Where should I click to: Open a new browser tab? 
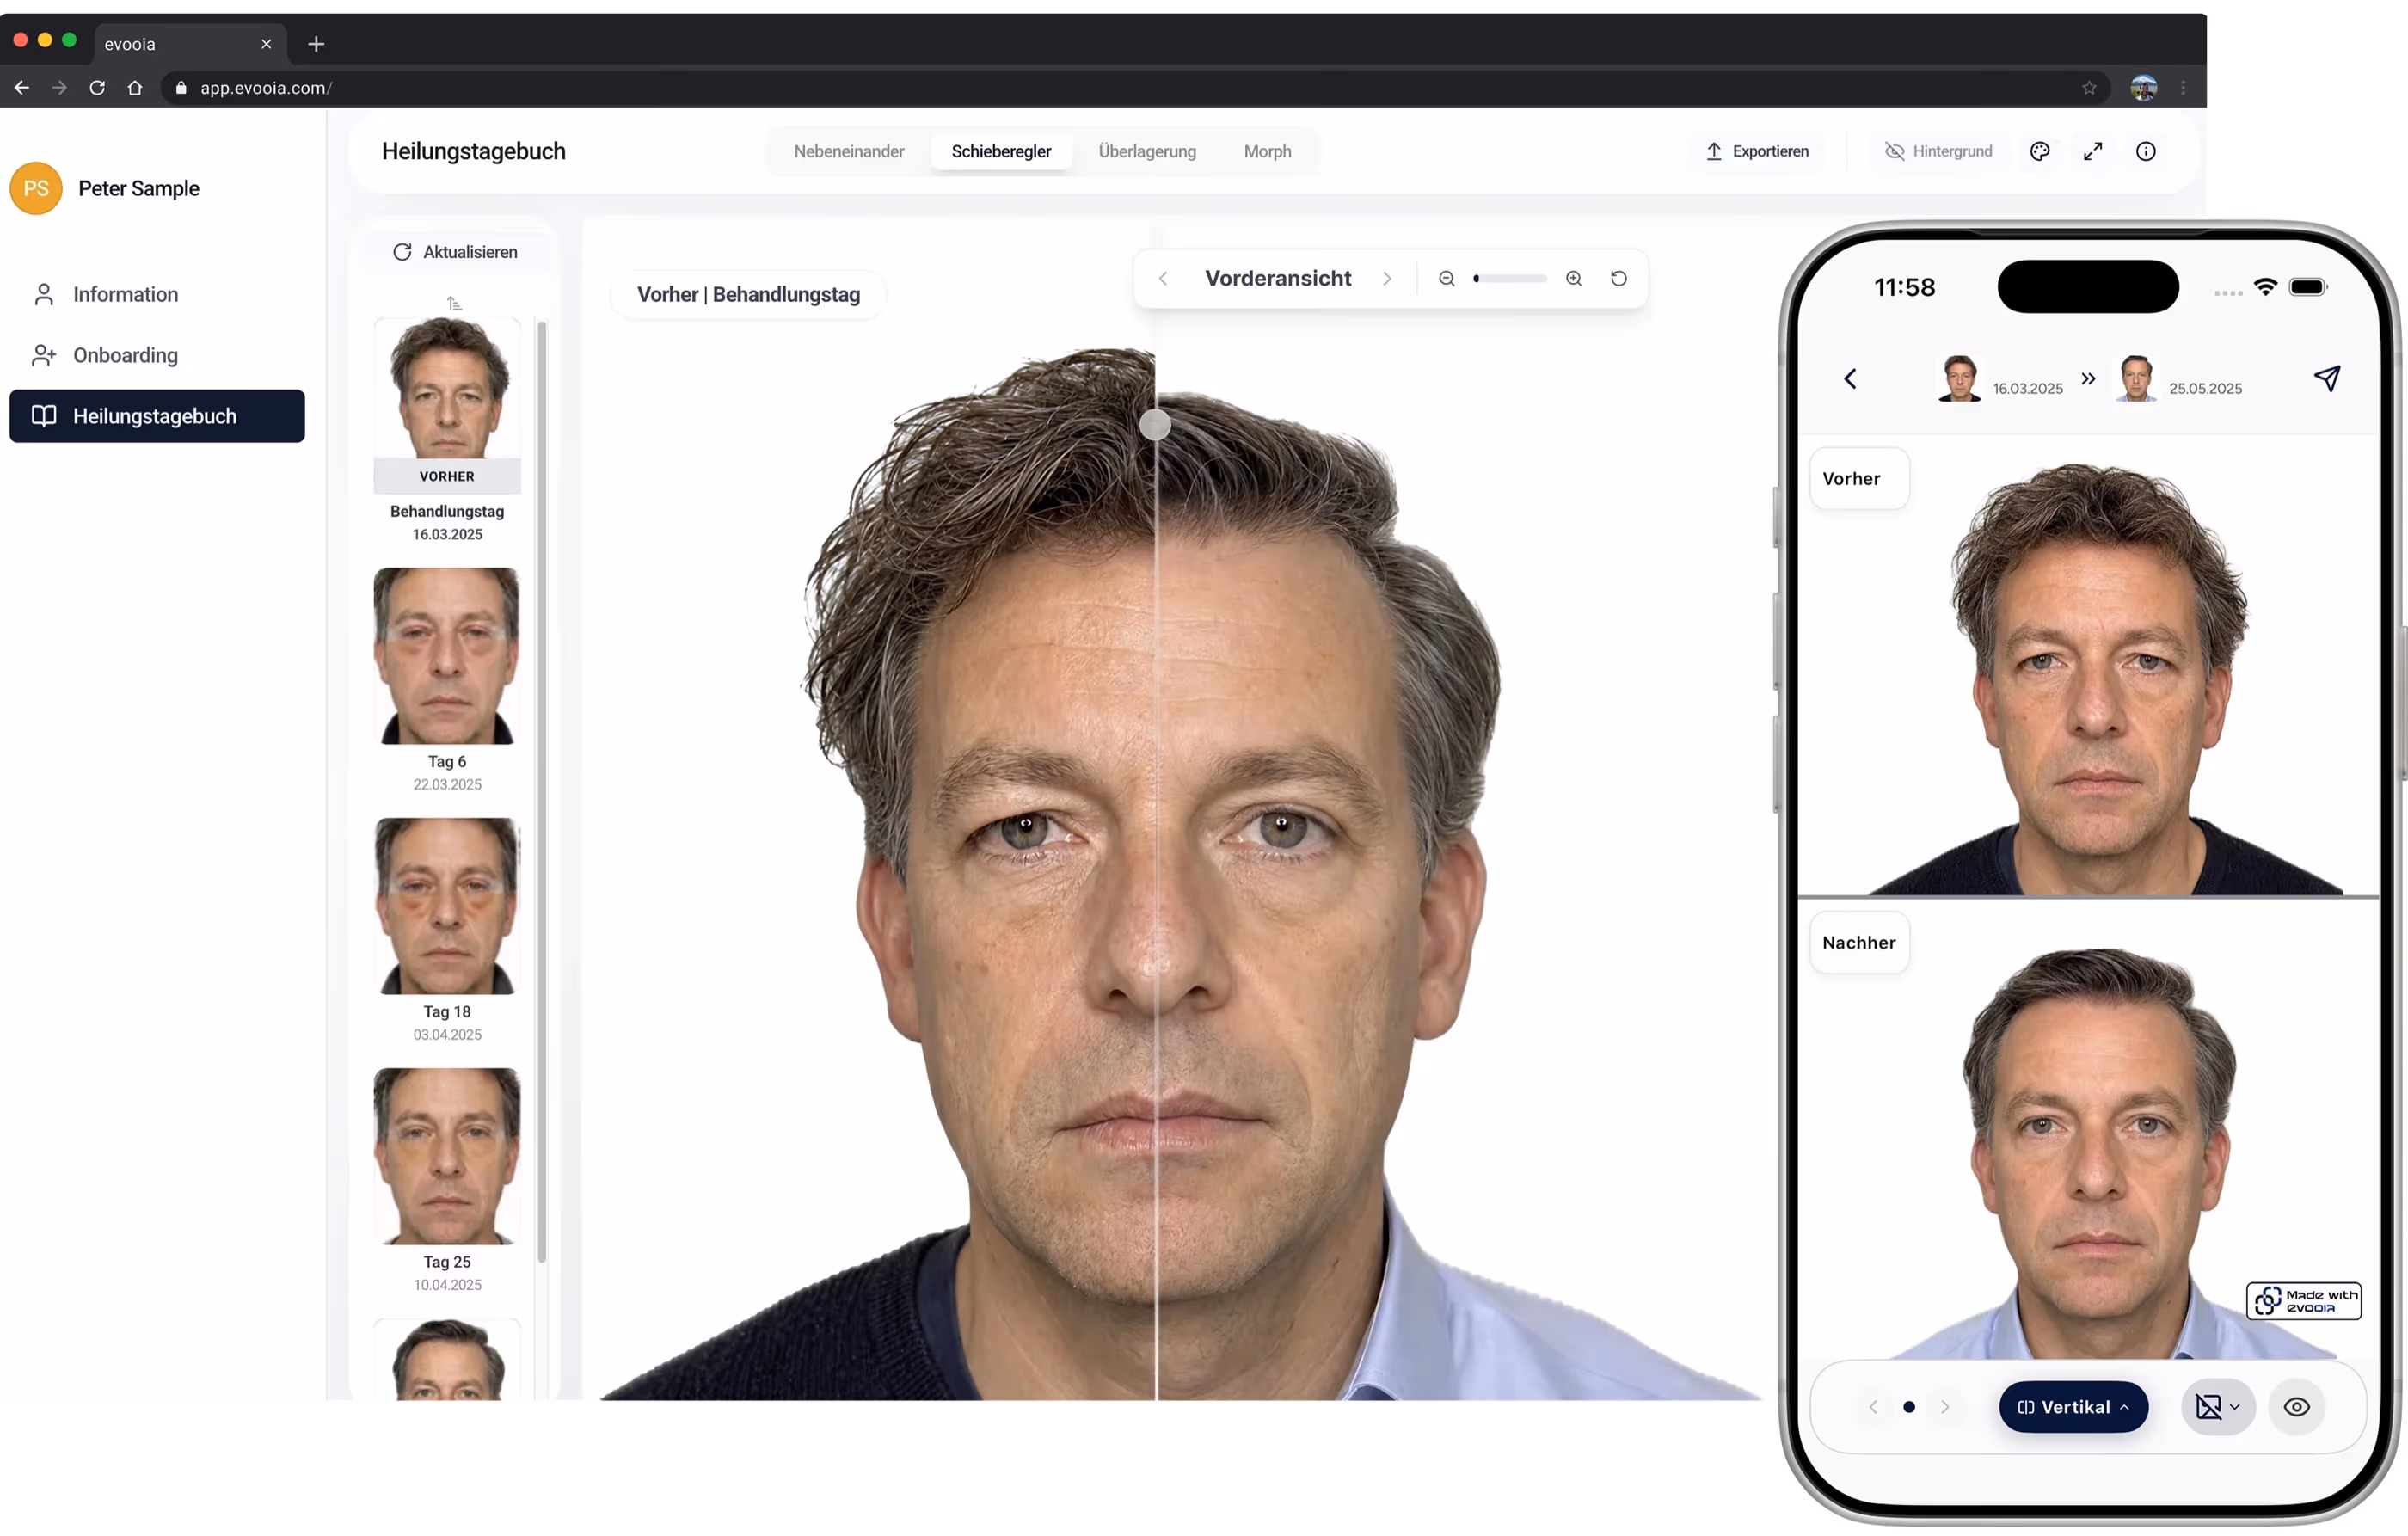click(x=316, y=44)
